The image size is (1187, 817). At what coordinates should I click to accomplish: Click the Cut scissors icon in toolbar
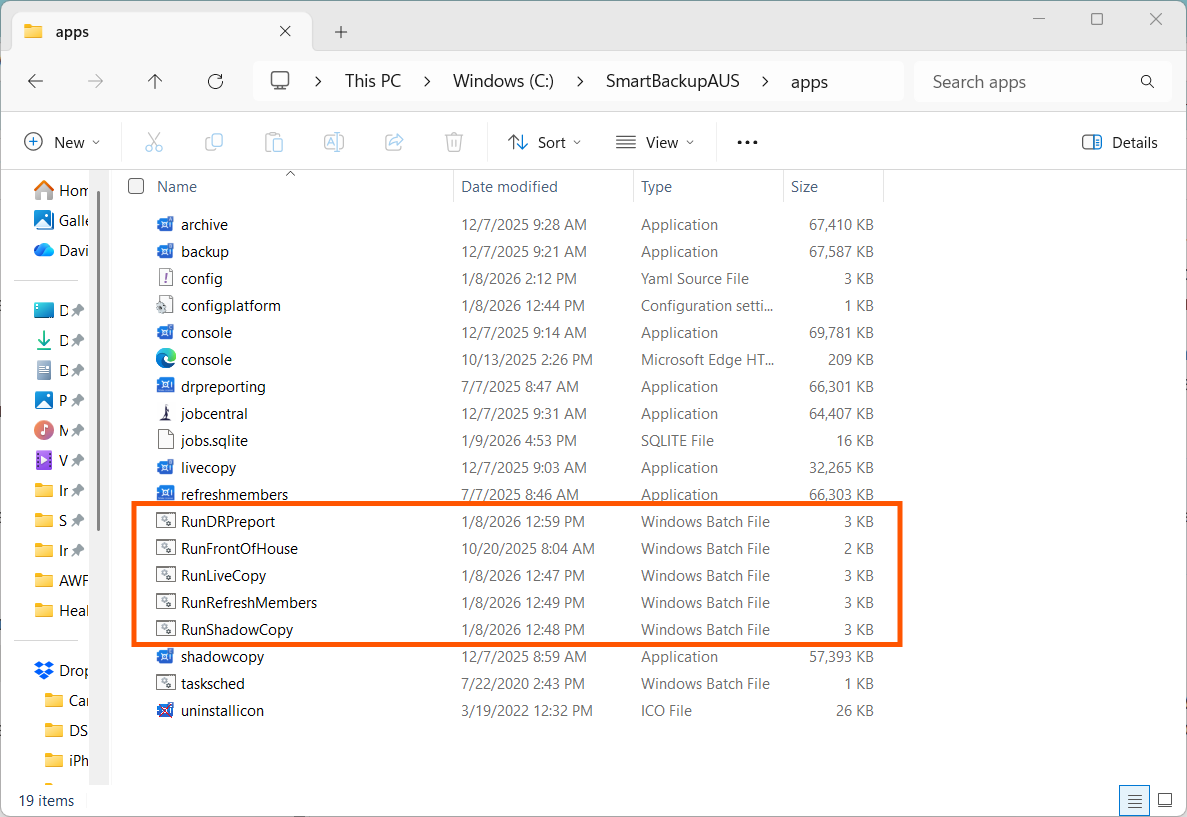pos(154,142)
